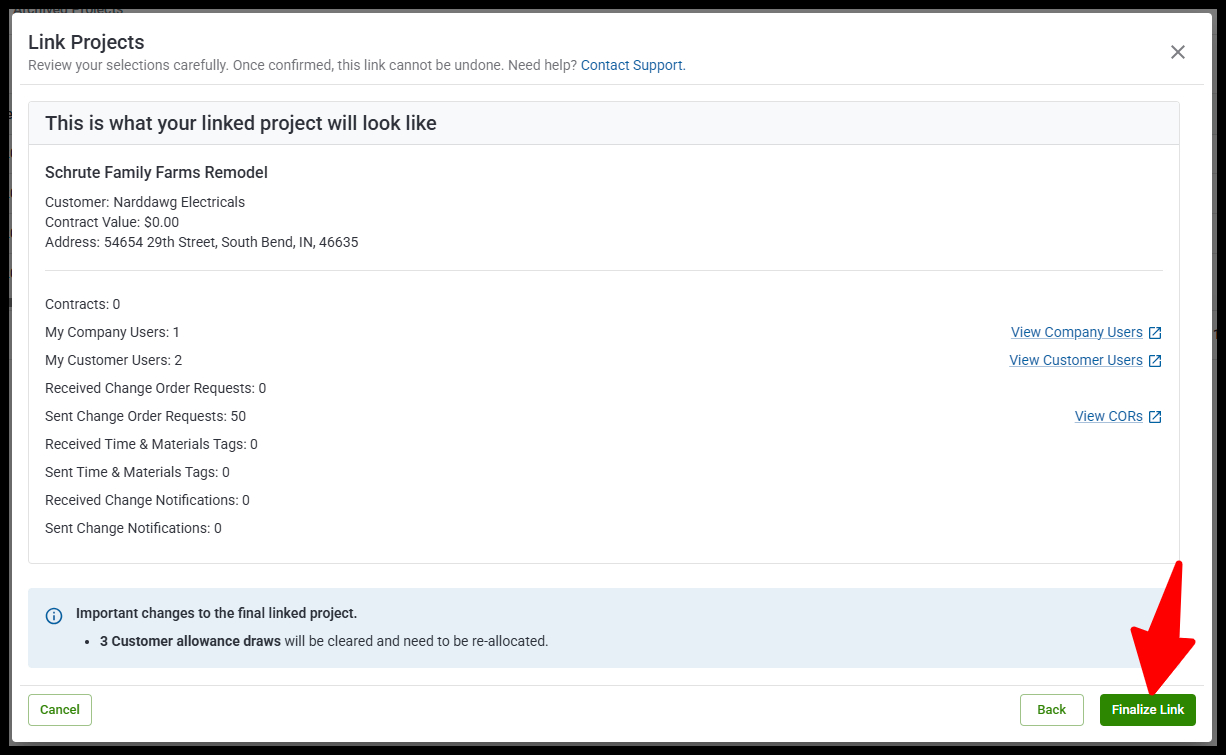Confirm with the Finalize Link button

(x=1147, y=709)
